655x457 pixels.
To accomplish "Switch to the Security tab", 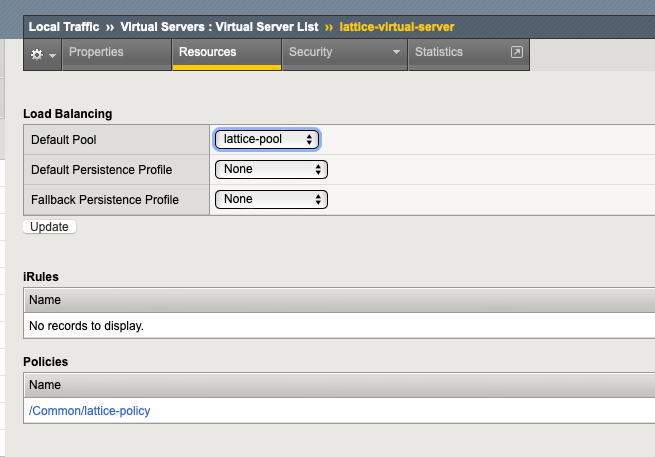I will pos(311,52).
